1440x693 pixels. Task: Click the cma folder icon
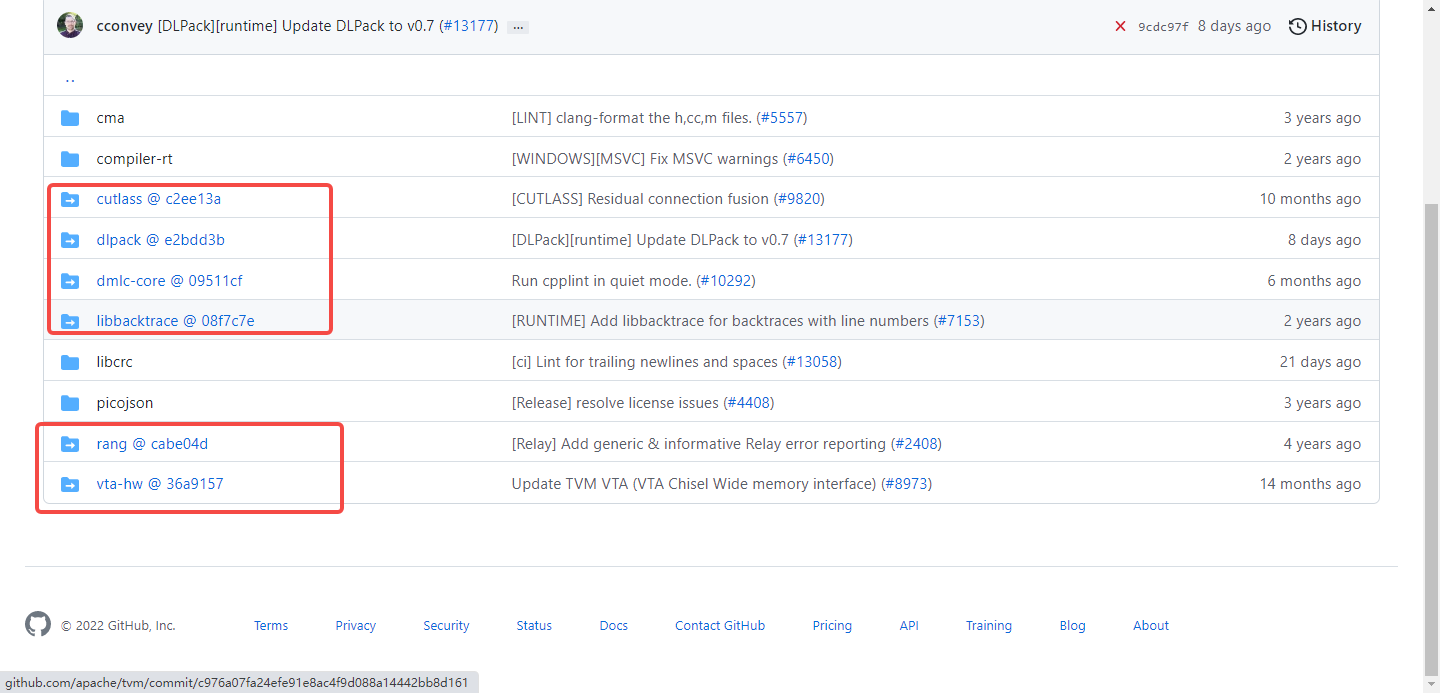click(x=70, y=118)
